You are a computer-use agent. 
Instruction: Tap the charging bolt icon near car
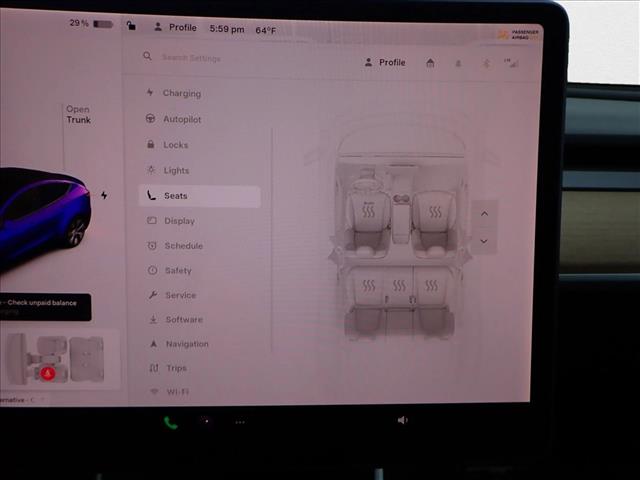104,195
